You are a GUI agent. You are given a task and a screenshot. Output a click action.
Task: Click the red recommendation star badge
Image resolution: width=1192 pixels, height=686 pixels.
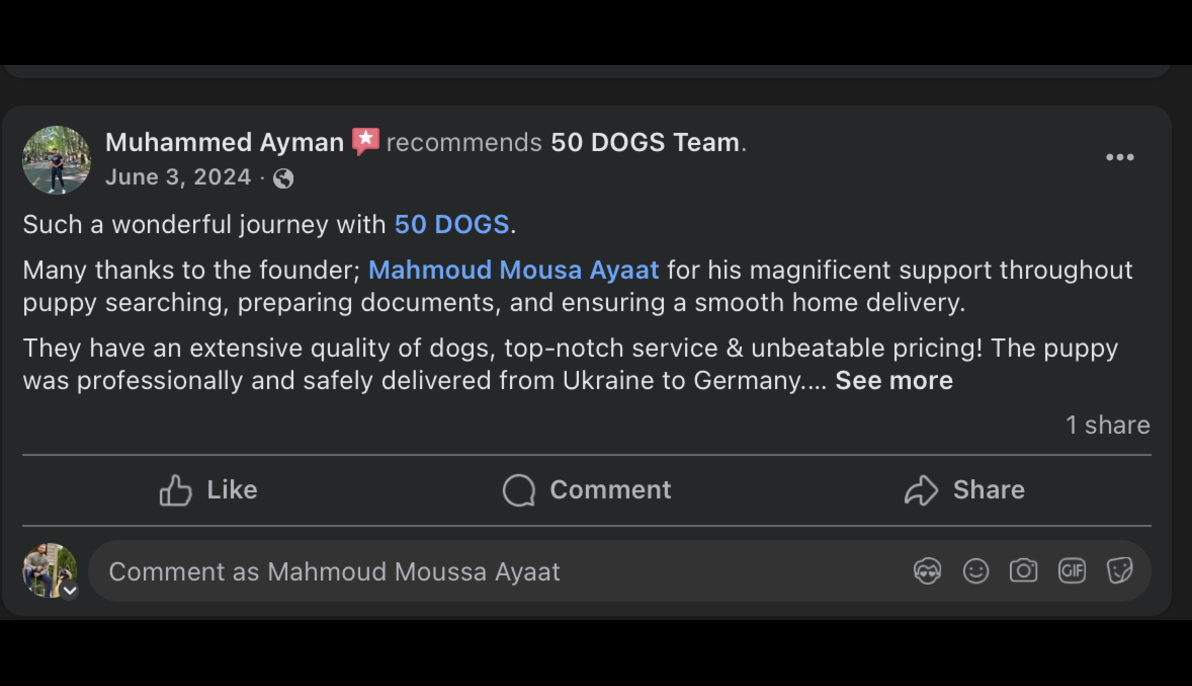pos(365,142)
